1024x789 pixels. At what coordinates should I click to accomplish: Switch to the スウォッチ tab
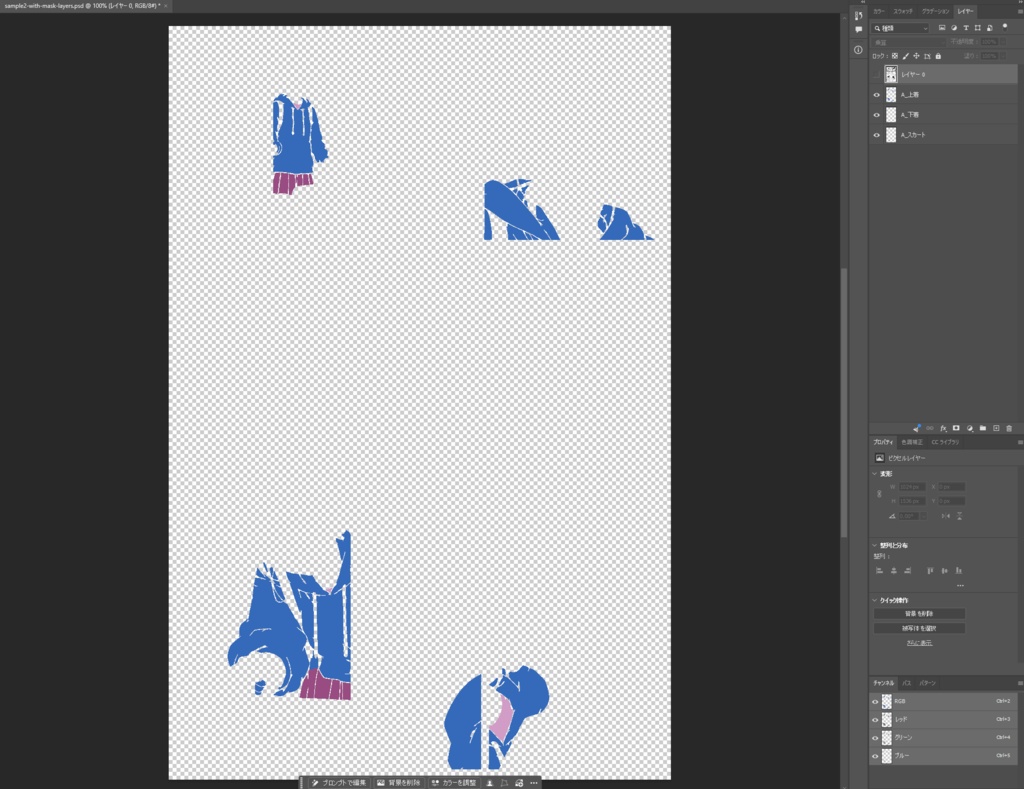pyautogui.click(x=903, y=12)
